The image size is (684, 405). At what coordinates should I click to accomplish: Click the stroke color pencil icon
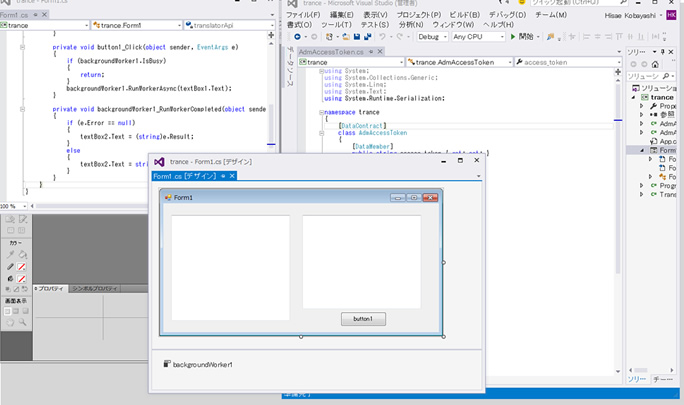click(x=10, y=266)
